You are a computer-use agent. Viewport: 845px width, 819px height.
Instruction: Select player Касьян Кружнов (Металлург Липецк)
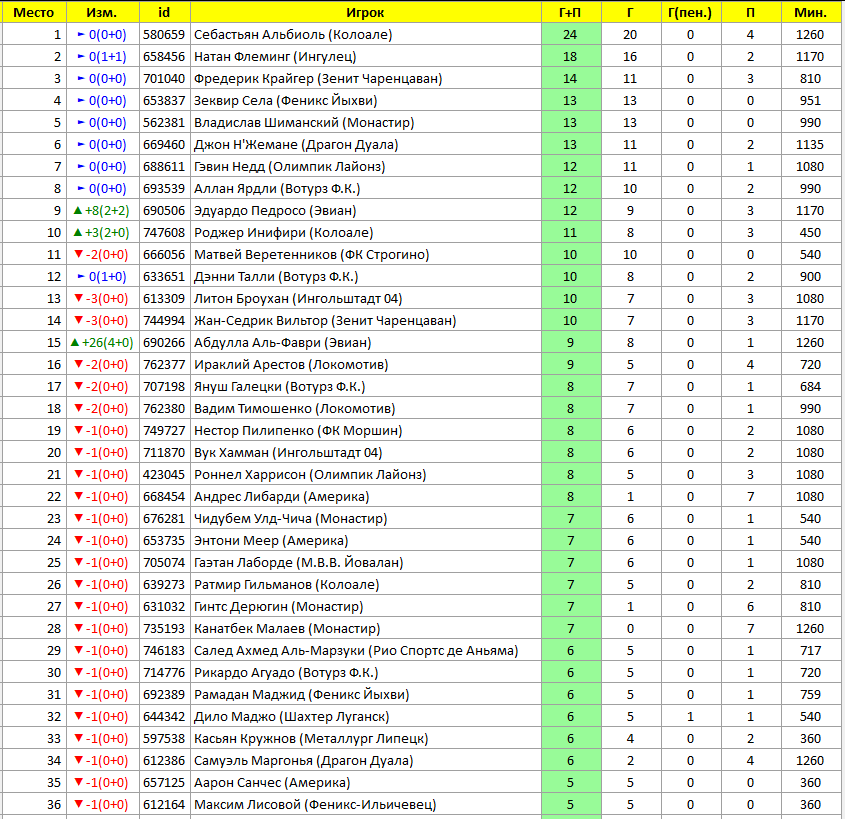pos(311,739)
